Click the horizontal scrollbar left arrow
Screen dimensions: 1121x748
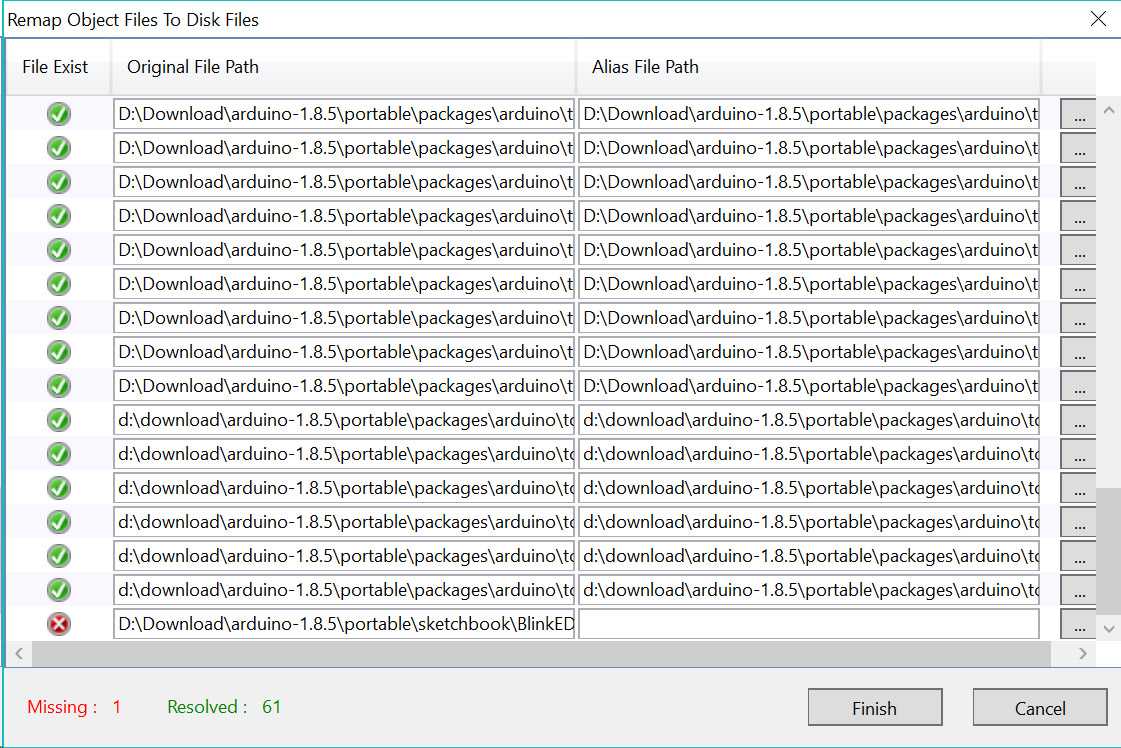click(19, 653)
